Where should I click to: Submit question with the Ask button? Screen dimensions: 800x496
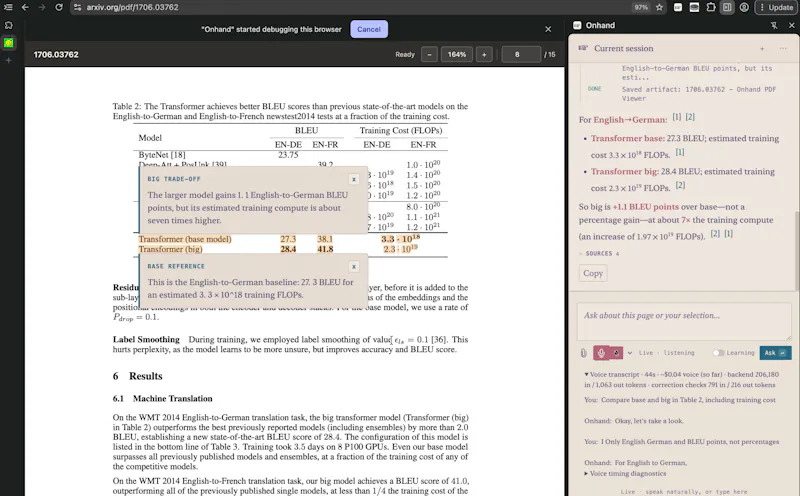[x=776, y=353]
